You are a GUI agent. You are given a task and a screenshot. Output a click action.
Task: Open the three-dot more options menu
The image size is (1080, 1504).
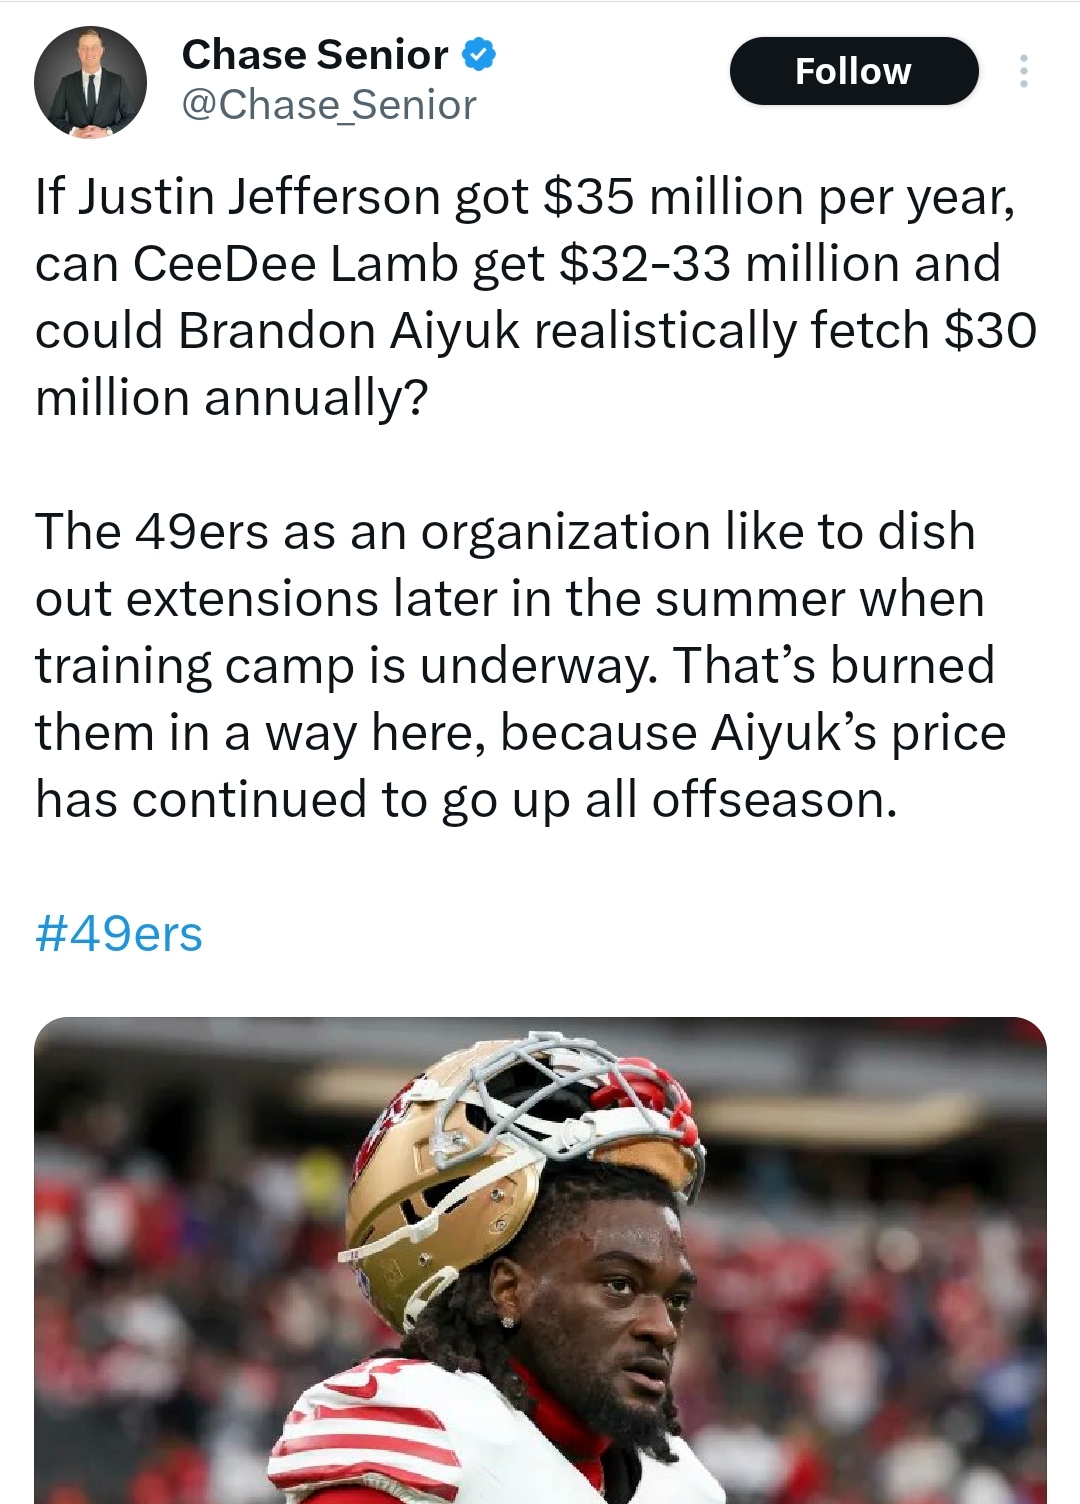pyautogui.click(x=1023, y=71)
